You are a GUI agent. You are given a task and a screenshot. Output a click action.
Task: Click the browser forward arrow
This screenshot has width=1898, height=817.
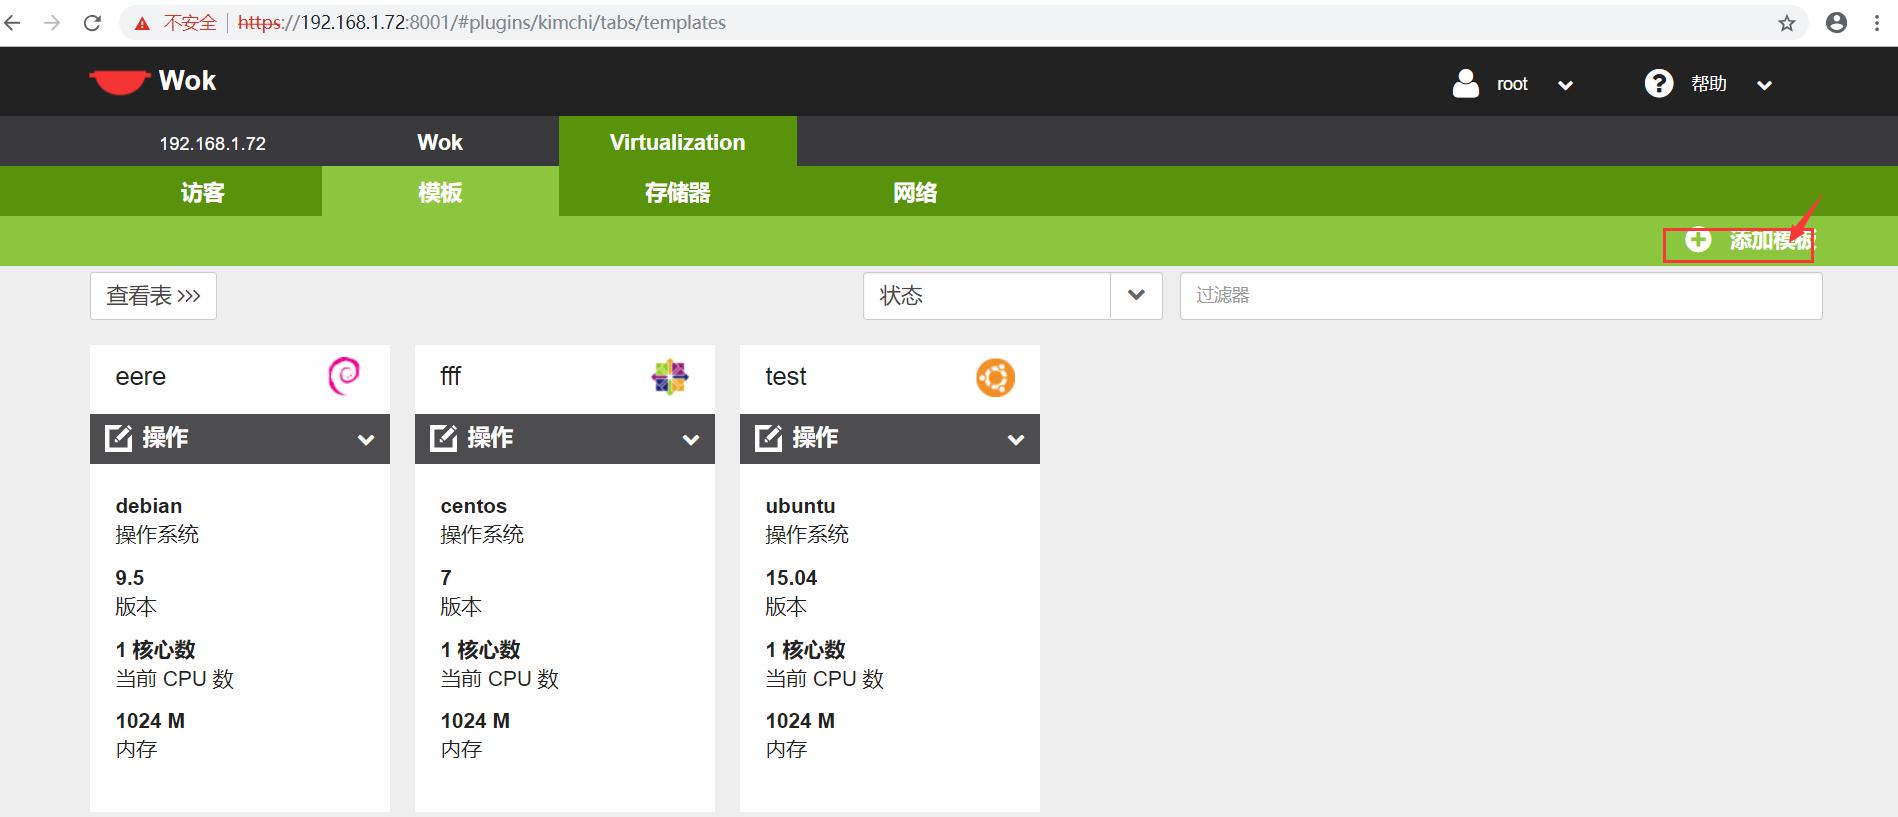[52, 22]
